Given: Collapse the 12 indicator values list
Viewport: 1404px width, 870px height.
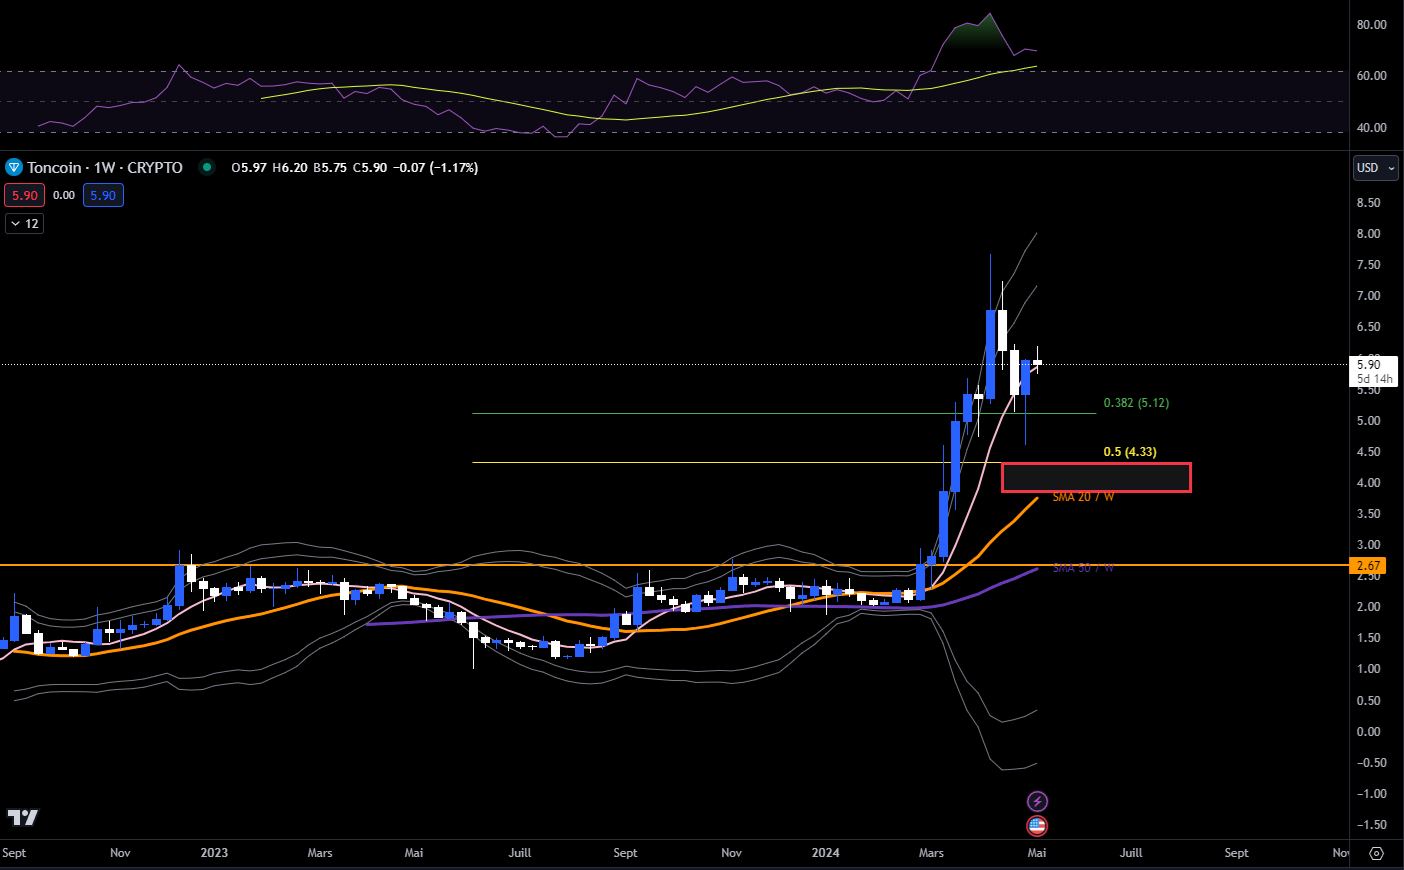Looking at the screenshot, I should click(24, 223).
